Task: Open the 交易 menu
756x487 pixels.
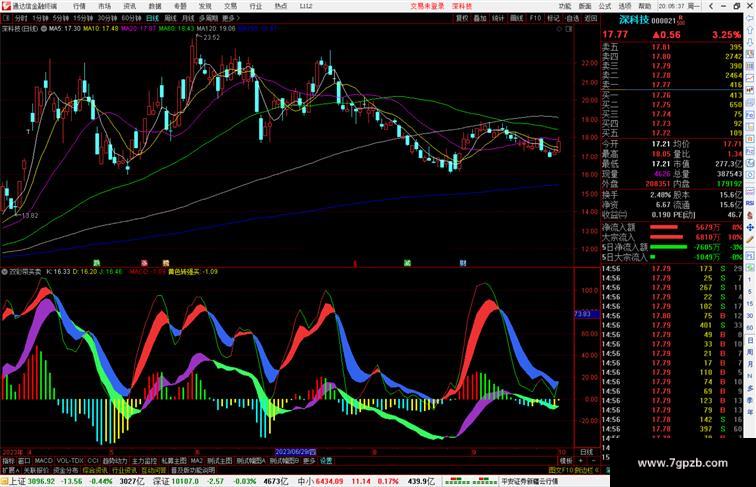Action: click(x=230, y=6)
